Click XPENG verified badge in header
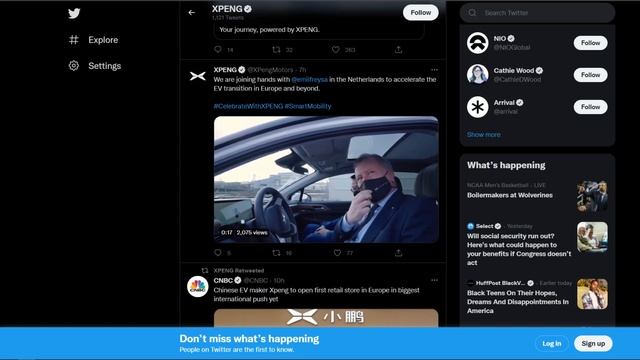The height and width of the screenshot is (360, 640). [x=248, y=9]
